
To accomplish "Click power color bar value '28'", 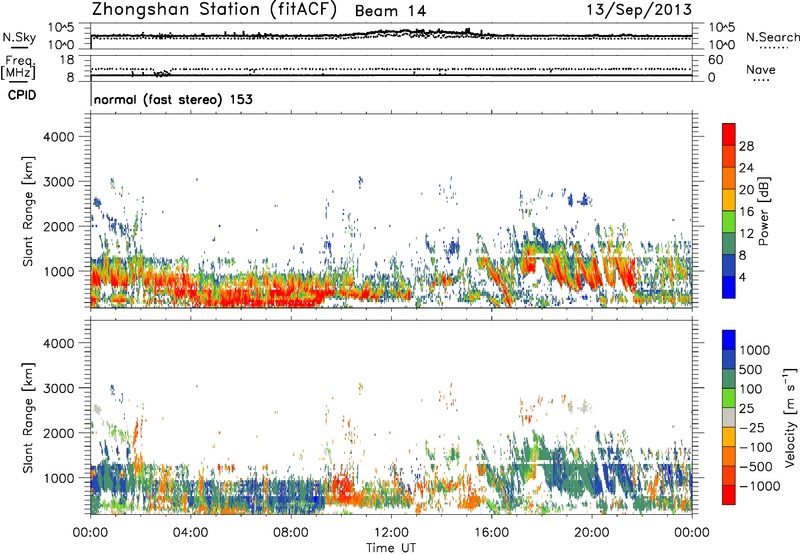I will pyautogui.click(x=746, y=146).
